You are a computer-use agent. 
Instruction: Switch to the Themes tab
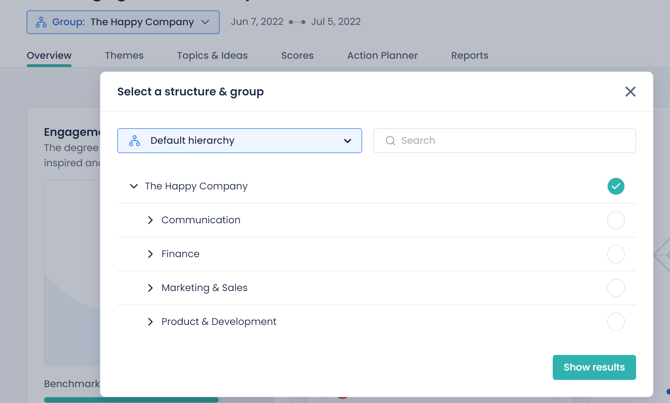click(x=124, y=56)
